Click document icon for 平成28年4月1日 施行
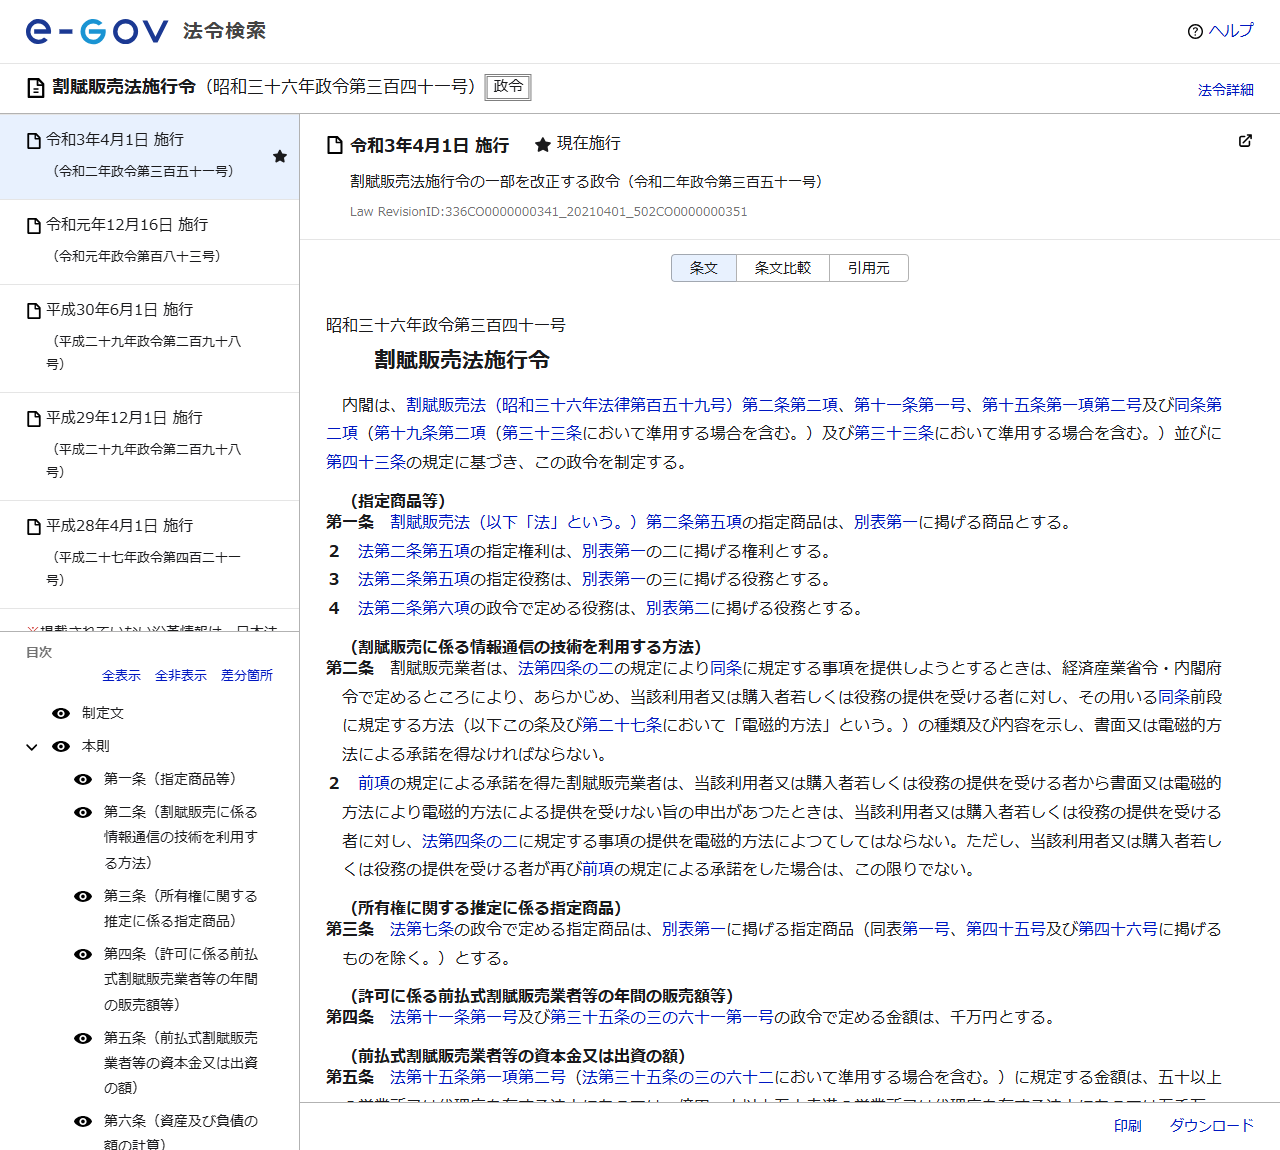The height and width of the screenshot is (1150, 1280). (x=34, y=527)
